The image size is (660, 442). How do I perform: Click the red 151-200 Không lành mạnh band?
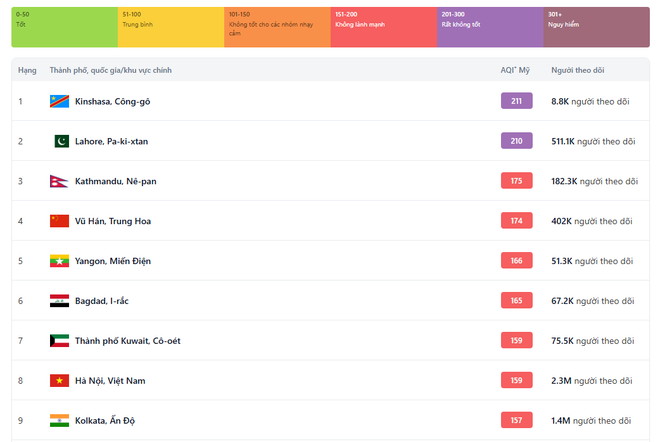tap(384, 27)
